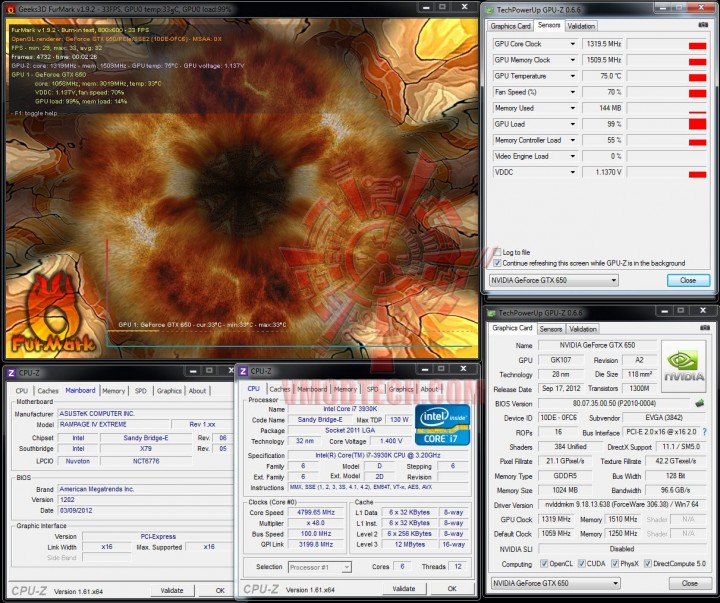This screenshot has height=603, width=720.
Task: Click the camera screenshot icon in GPU-Z Graphics Card window
Action: [x=704, y=328]
